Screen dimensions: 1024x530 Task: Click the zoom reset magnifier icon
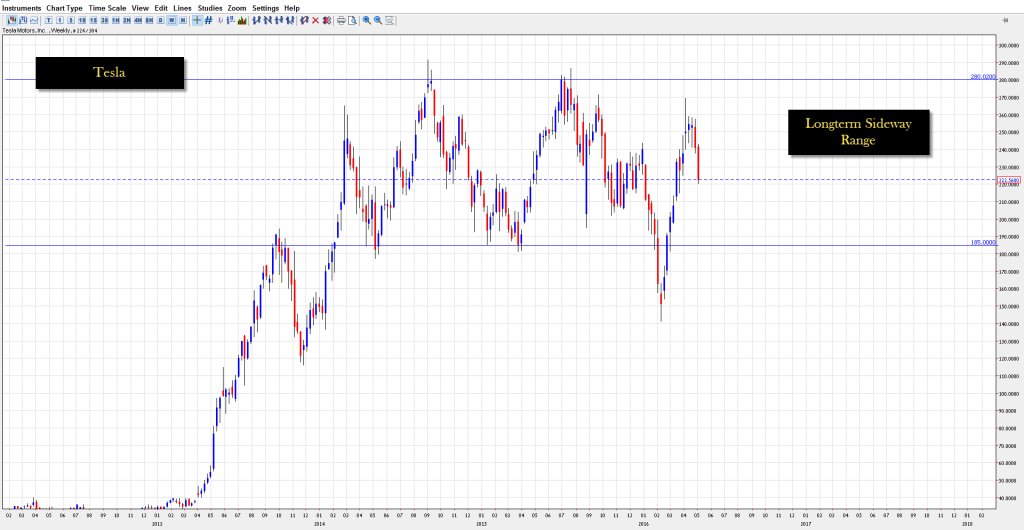tap(389, 20)
